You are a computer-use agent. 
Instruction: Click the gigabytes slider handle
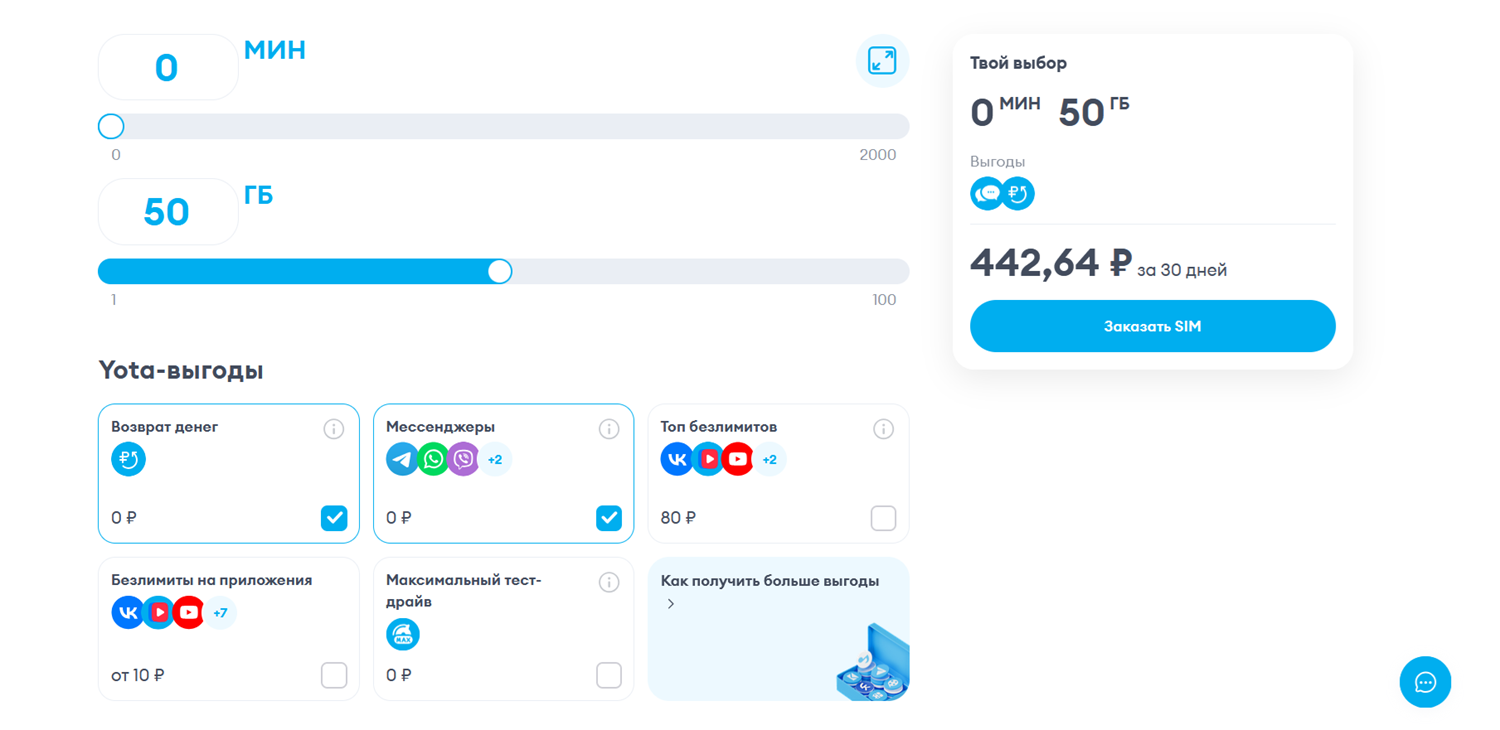pyautogui.click(x=500, y=271)
